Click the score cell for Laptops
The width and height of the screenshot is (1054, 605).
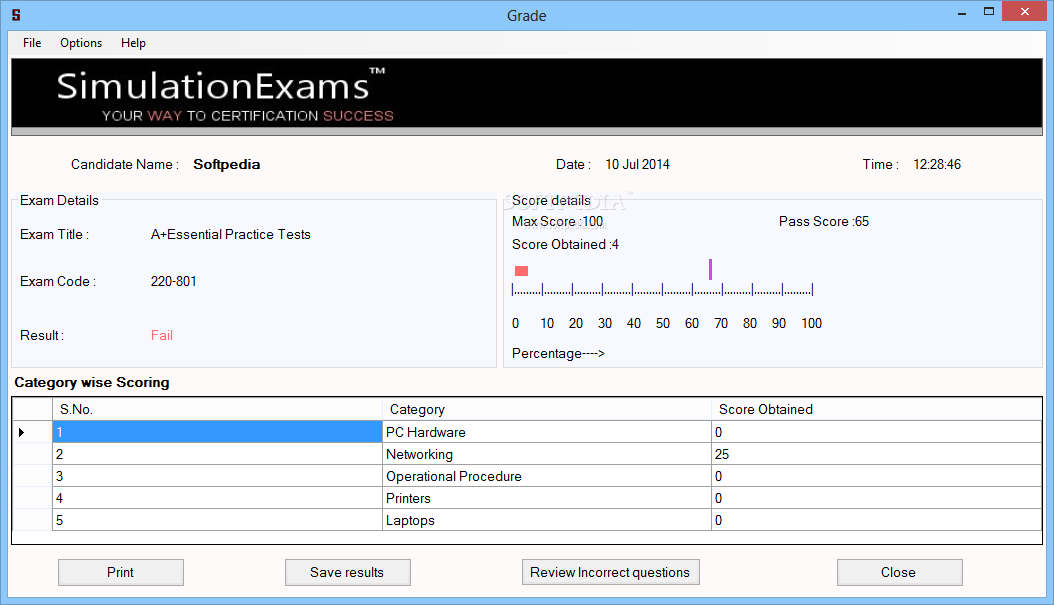(x=877, y=520)
